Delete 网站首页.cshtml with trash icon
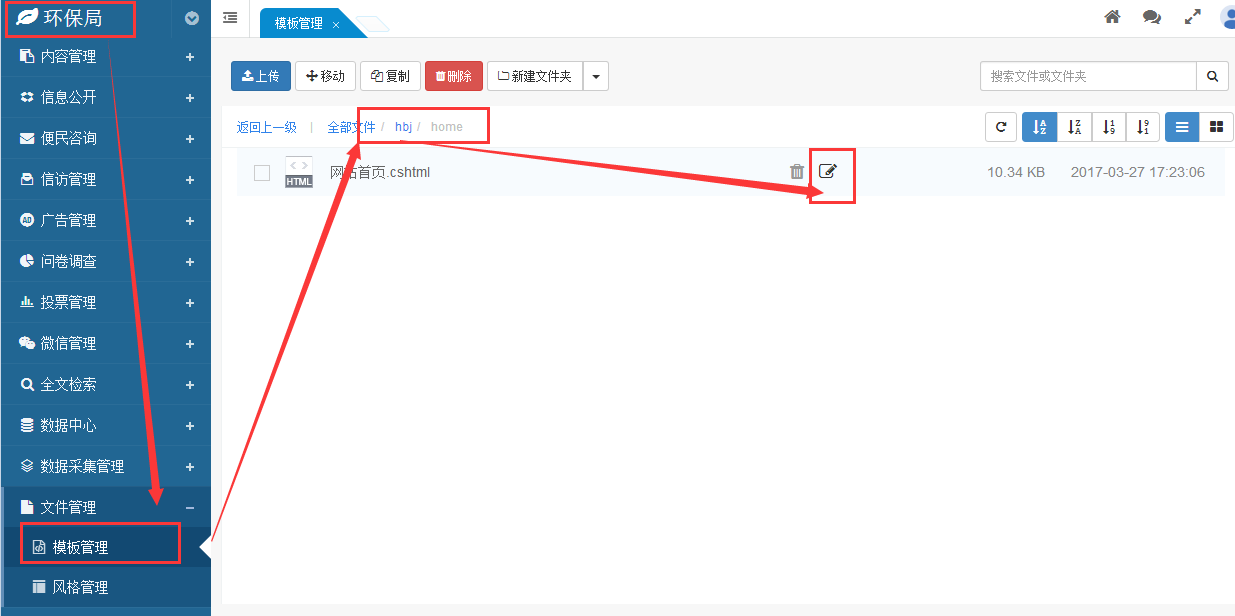The image size is (1235, 616). [797, 172]
